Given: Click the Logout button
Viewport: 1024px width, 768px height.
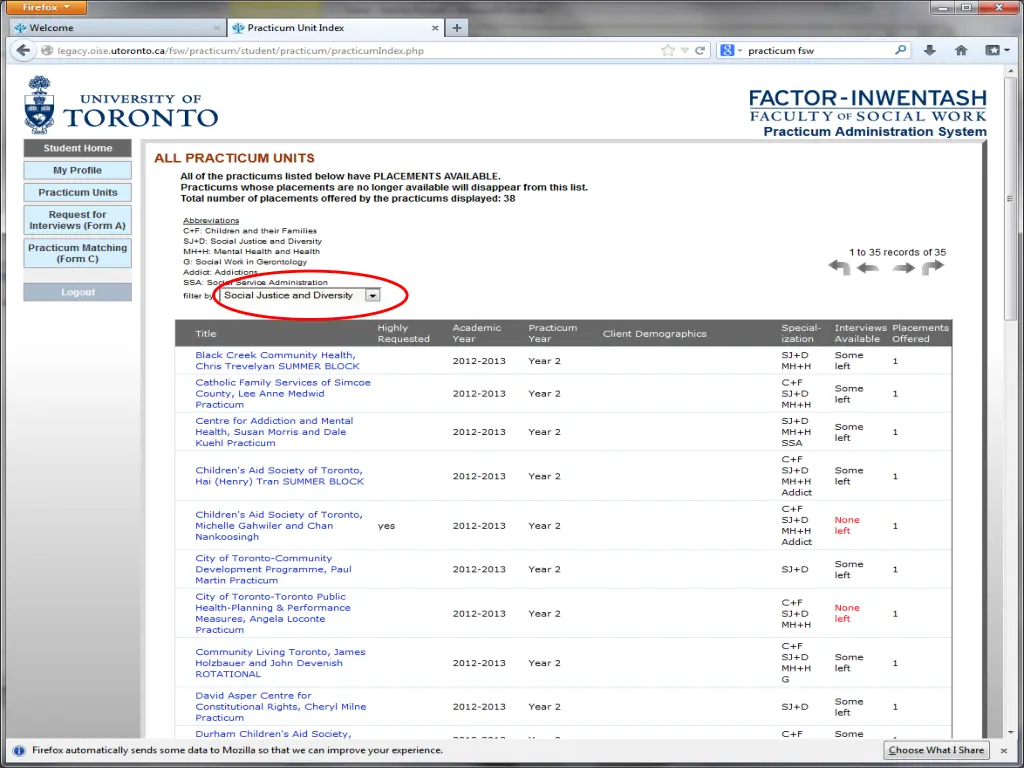Looking at the screenshot, I should (78, 292).
